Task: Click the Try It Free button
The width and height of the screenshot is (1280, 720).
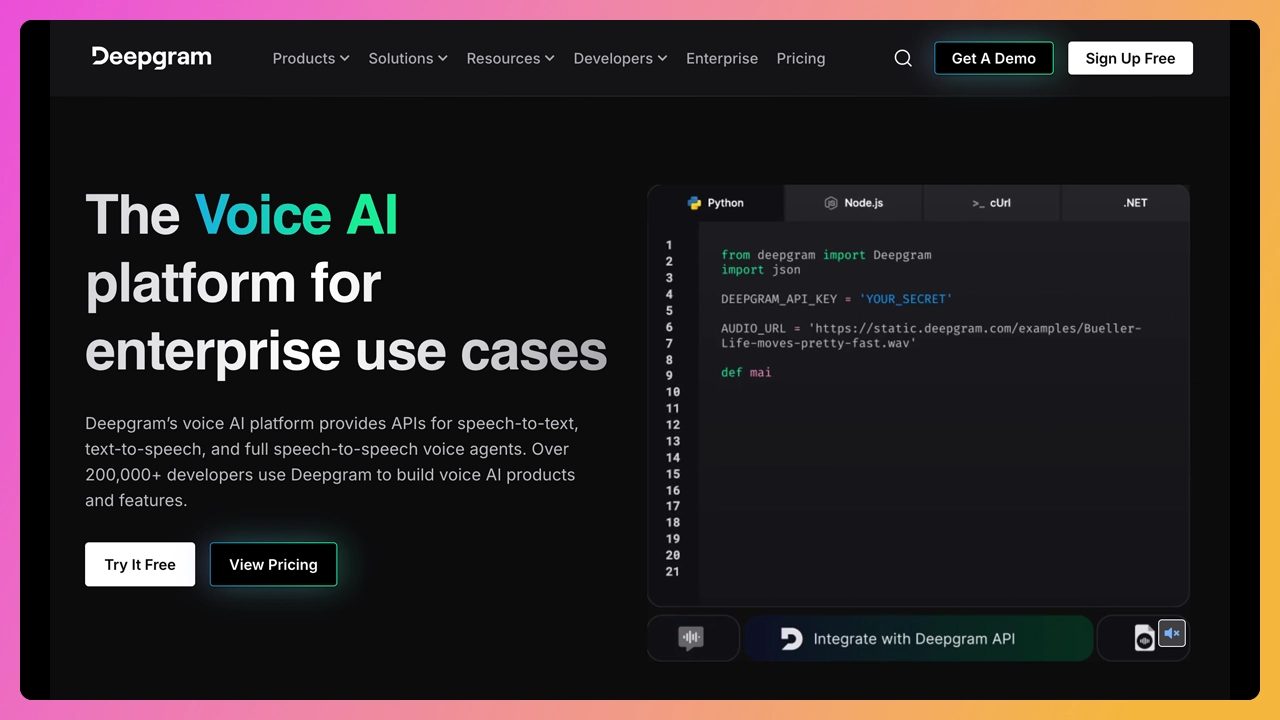Action: [140, 564]
